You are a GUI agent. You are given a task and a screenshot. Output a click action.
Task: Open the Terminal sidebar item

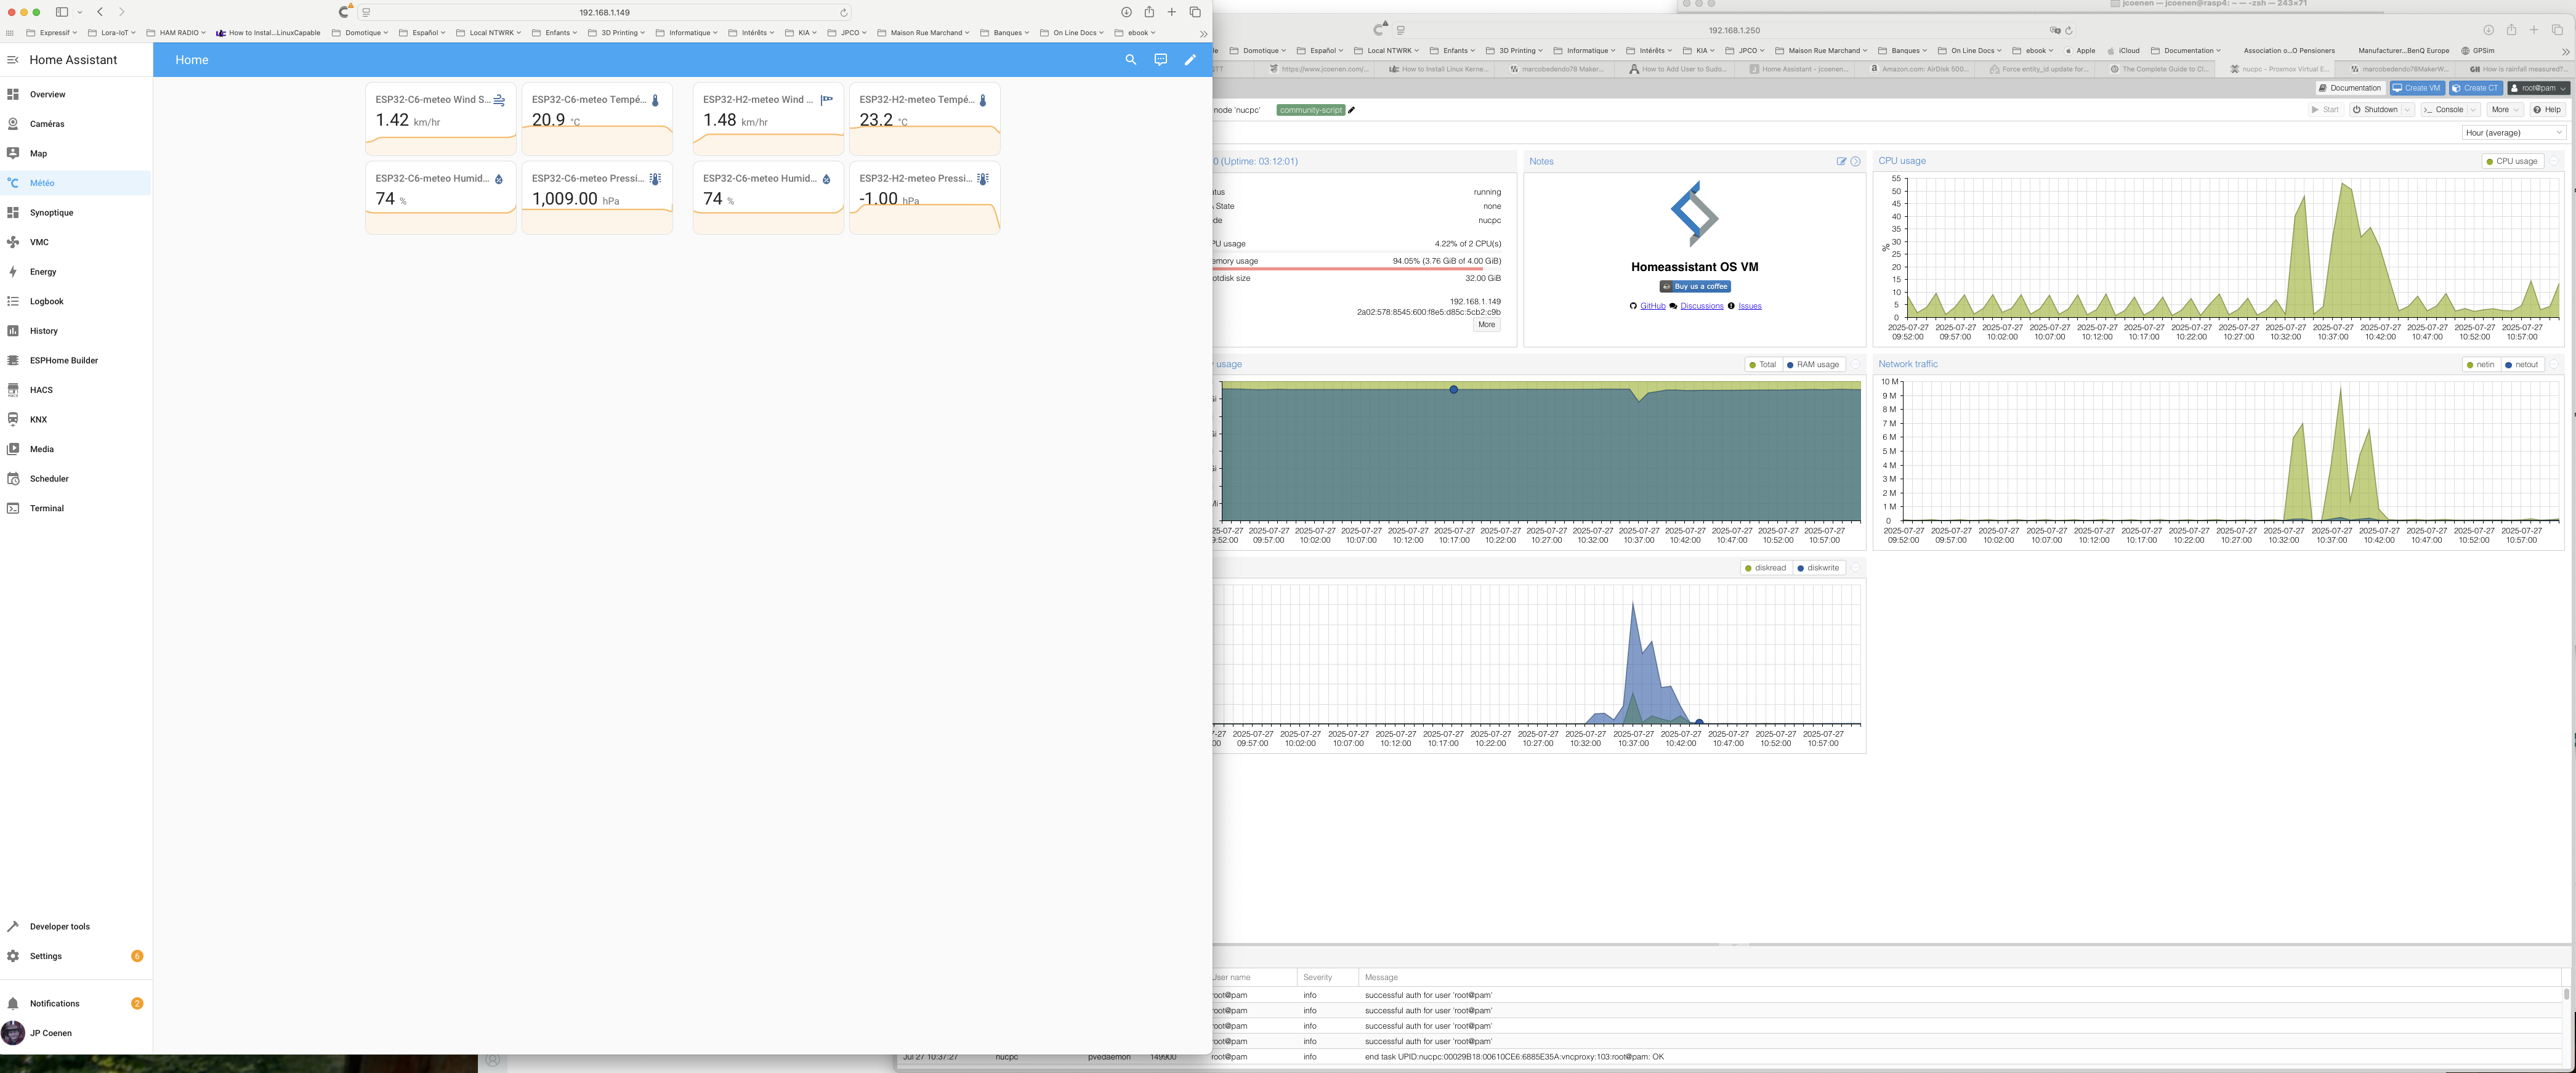click(46, 508)
